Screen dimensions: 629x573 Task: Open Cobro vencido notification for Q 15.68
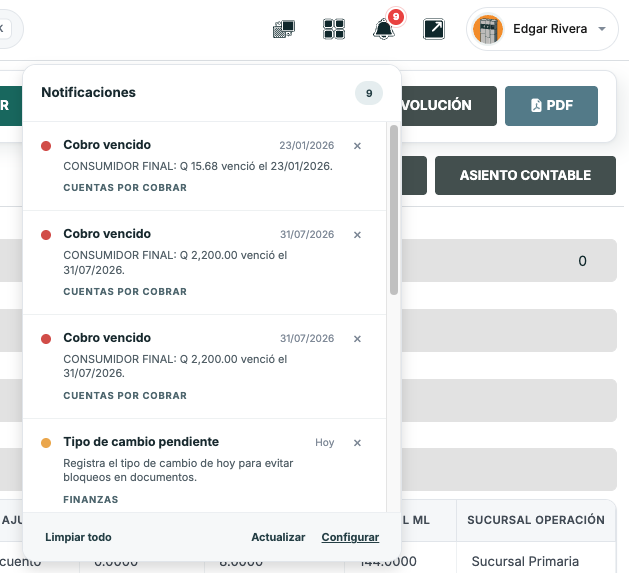click(x=205, y=166)
